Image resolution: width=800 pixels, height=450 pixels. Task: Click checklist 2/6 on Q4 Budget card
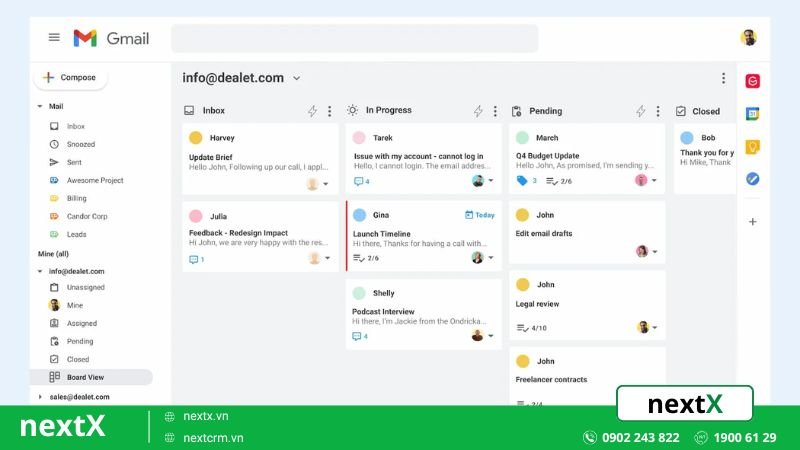(x=559, y=181)
